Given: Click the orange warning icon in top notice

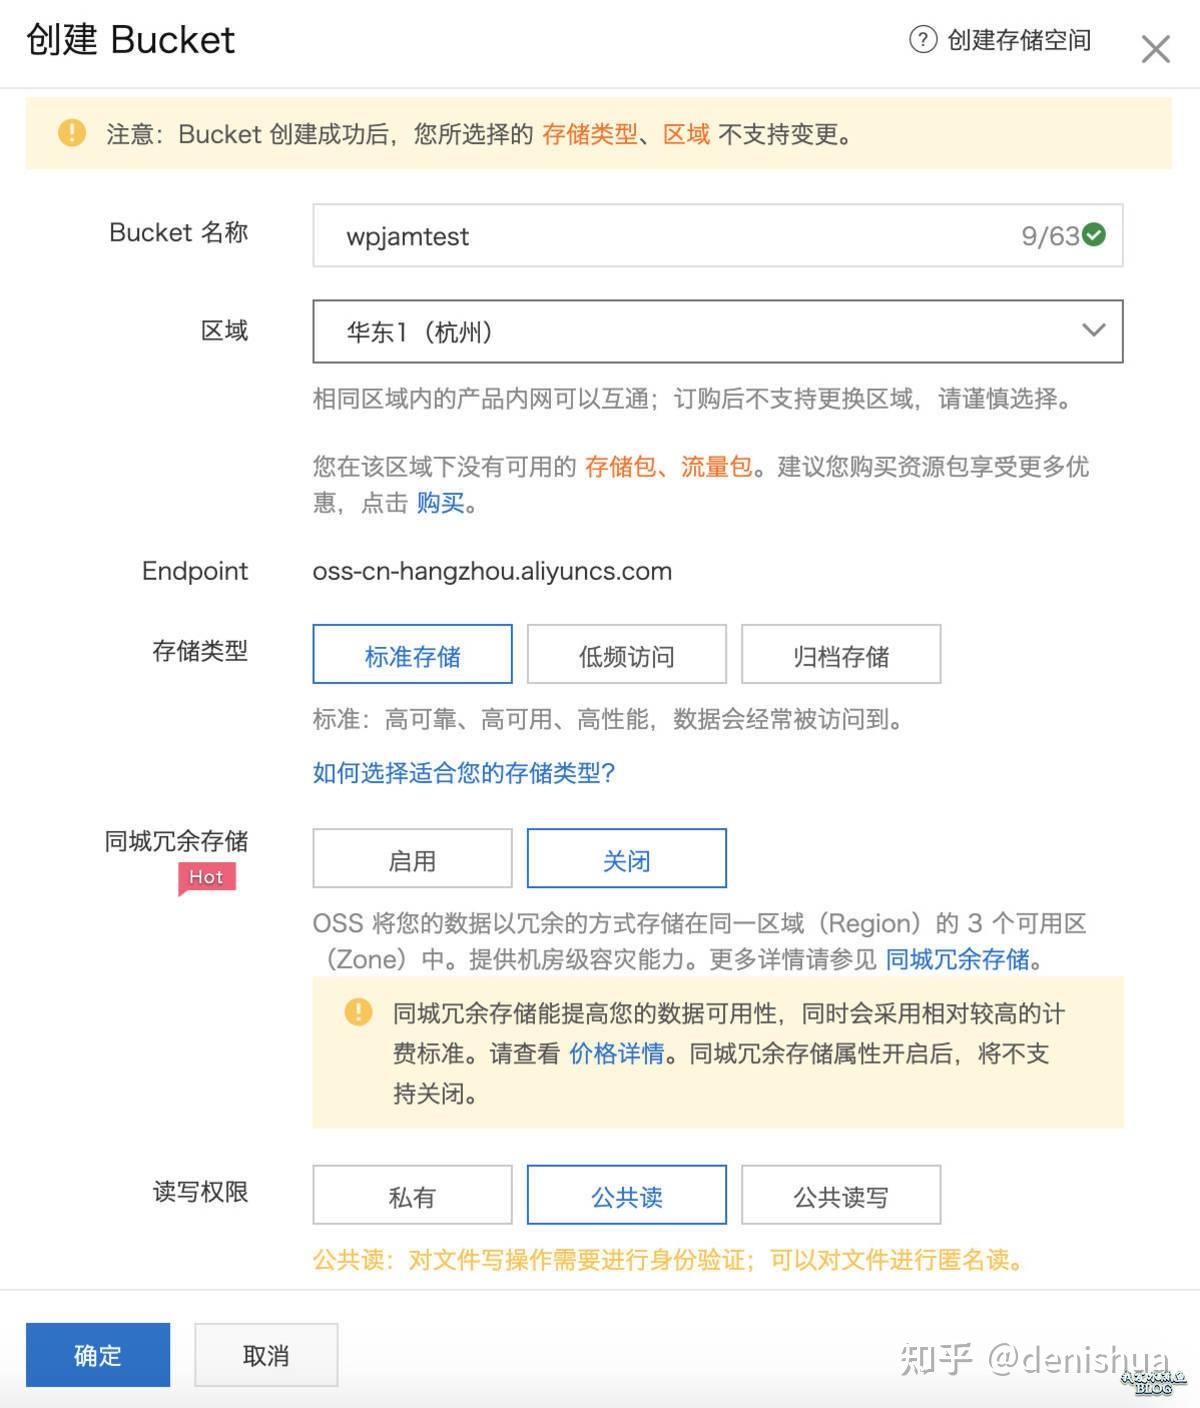Looking at the screenshot, I should 71,132.
